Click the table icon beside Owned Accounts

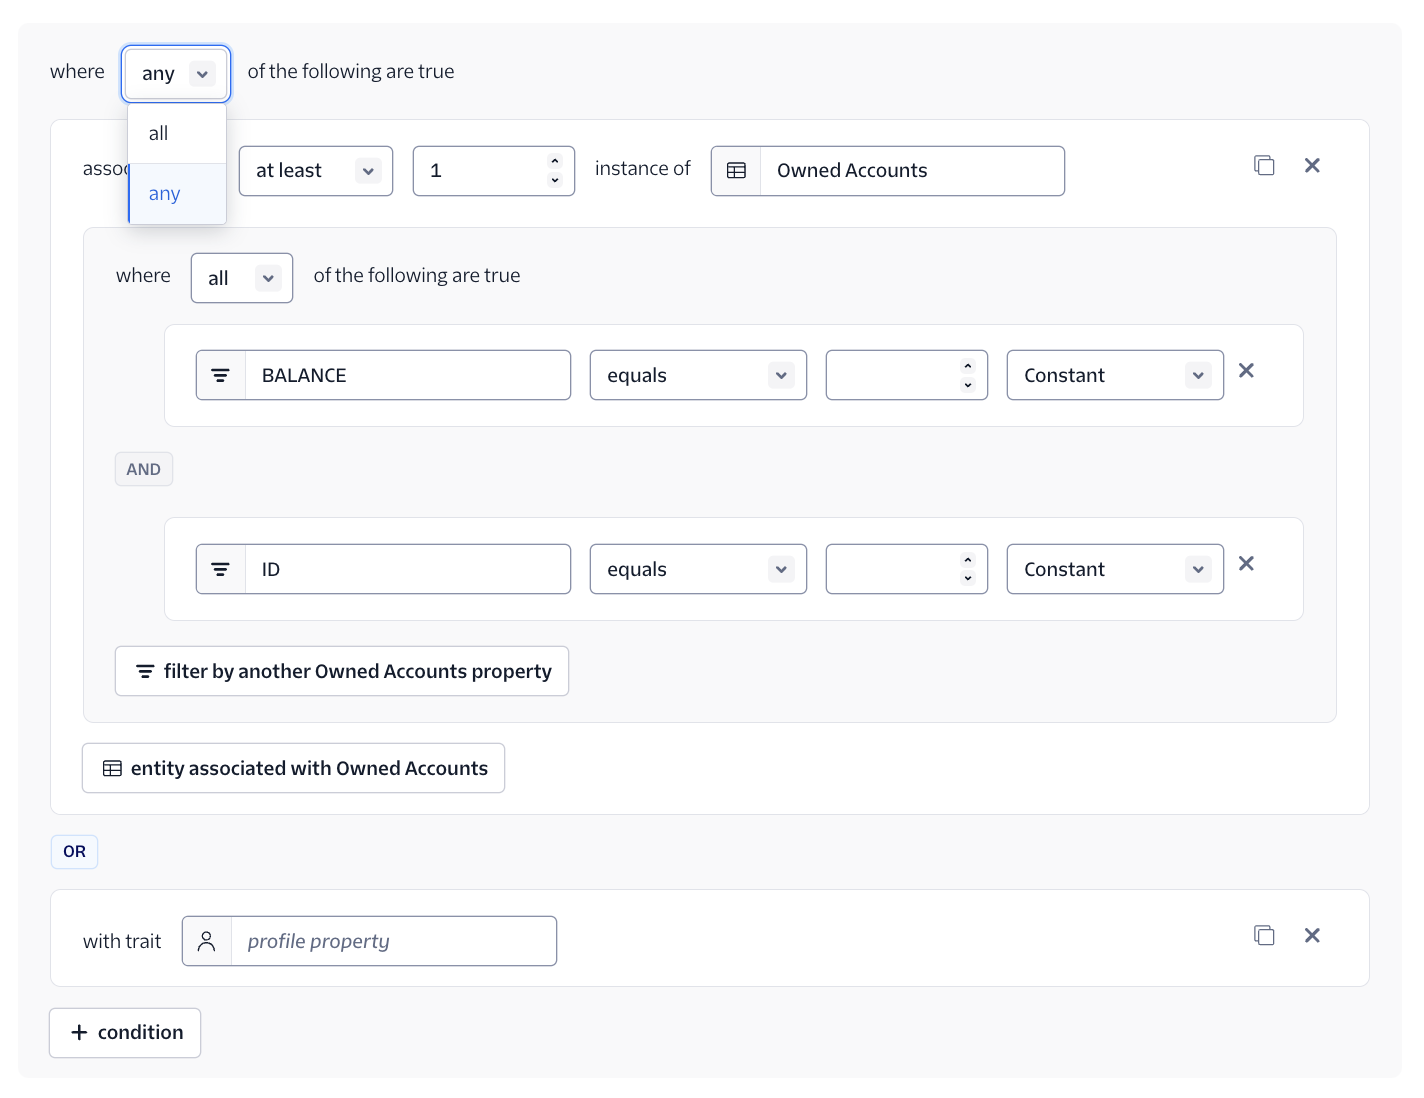click(736, 171)
